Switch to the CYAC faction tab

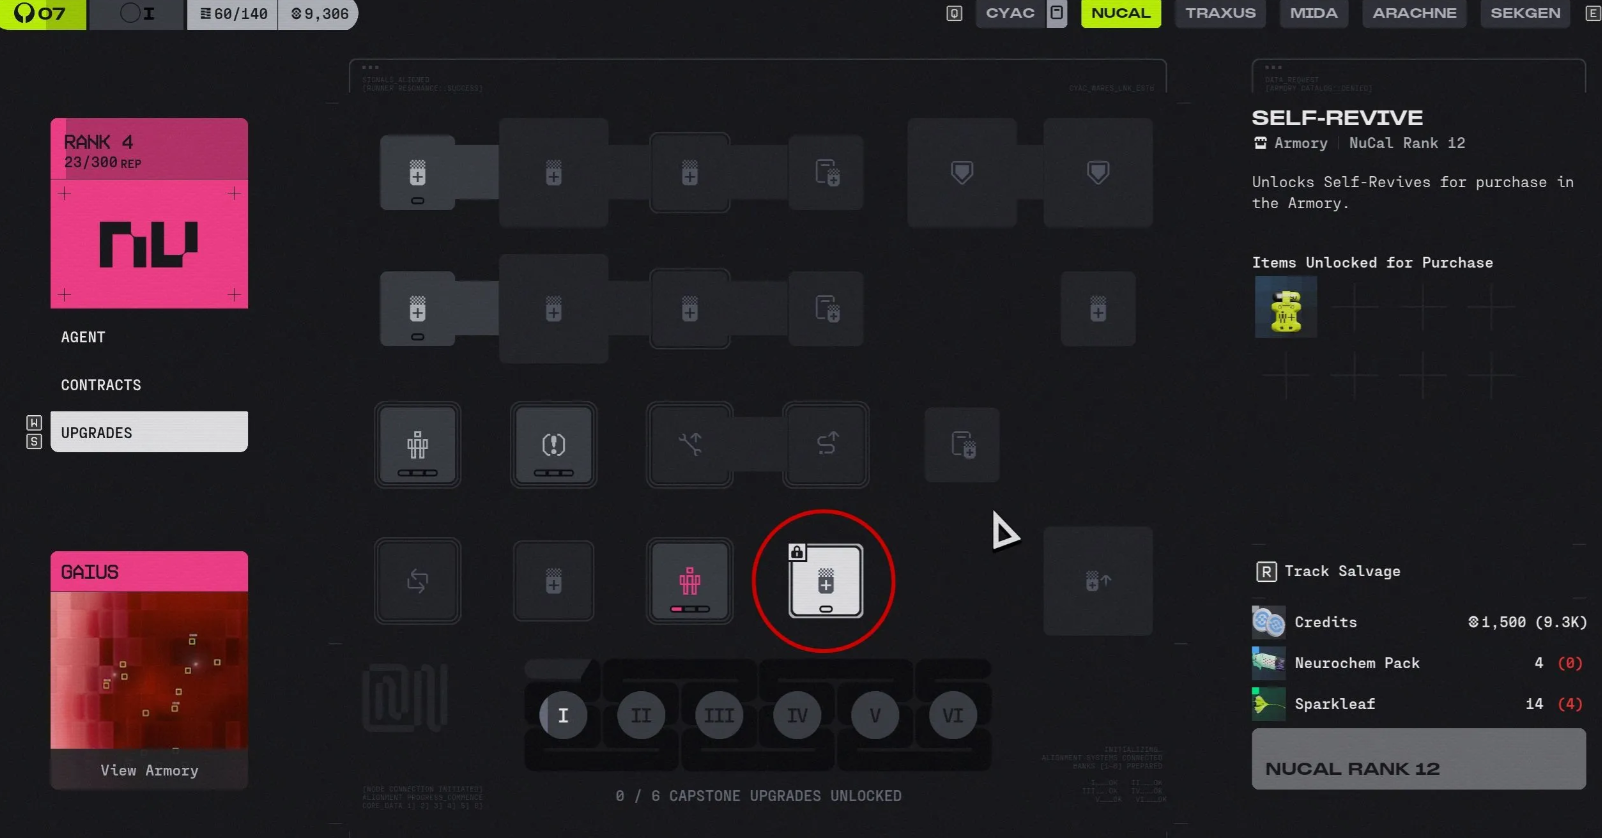tap(1010, 13)
